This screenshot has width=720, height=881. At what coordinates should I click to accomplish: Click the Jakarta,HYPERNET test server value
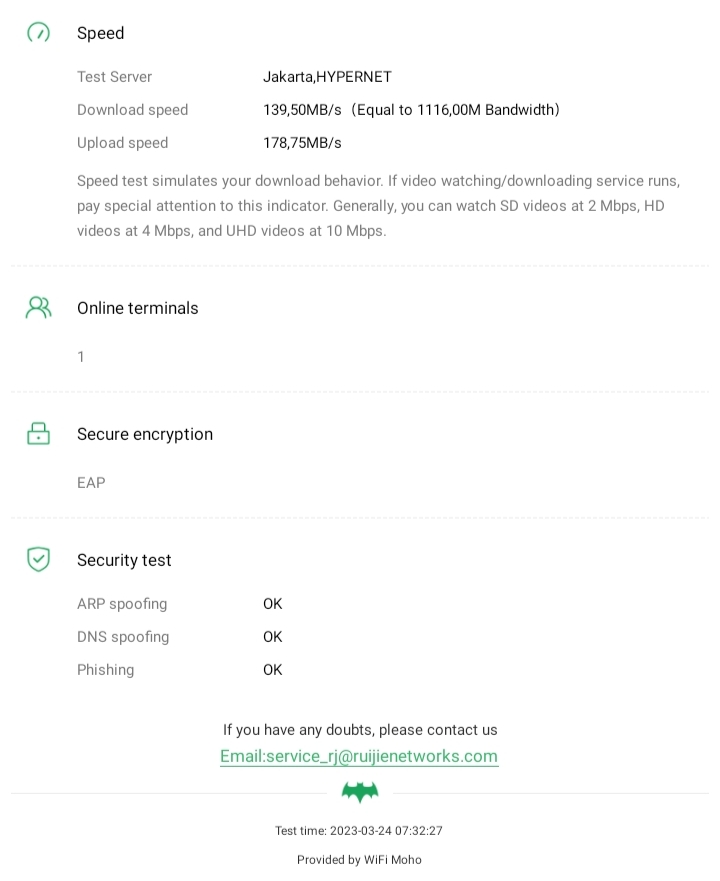[x=327, y=77]
